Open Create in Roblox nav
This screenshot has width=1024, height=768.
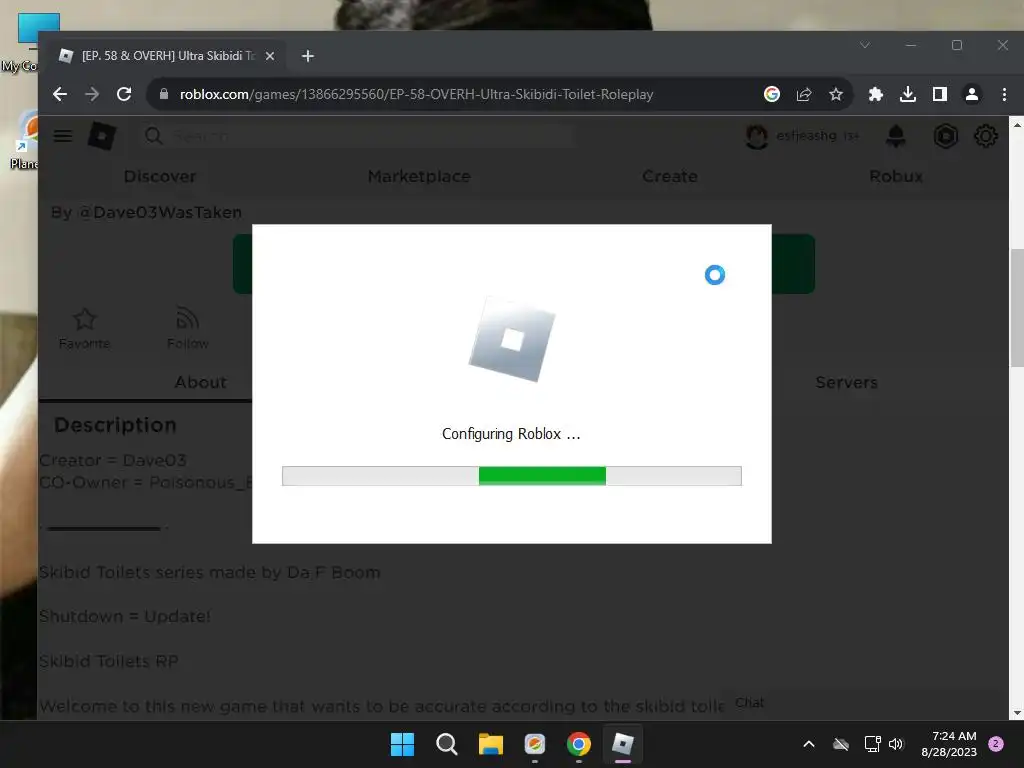(670, 176)
